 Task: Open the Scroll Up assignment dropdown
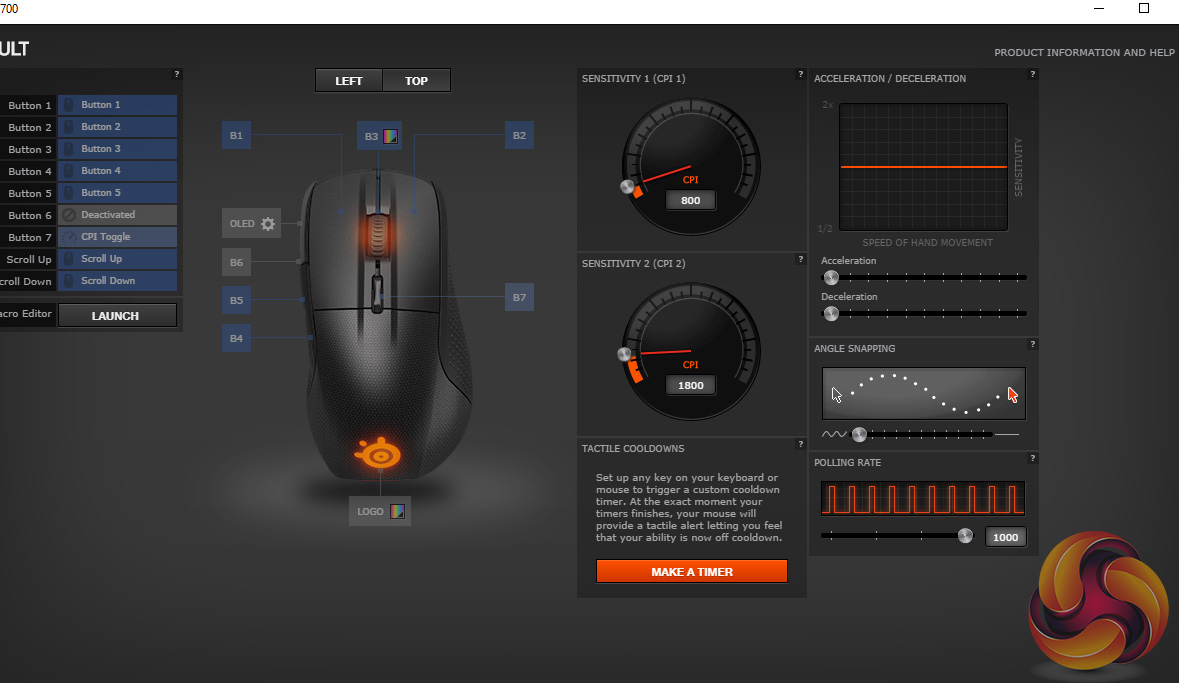click(117, 259)
